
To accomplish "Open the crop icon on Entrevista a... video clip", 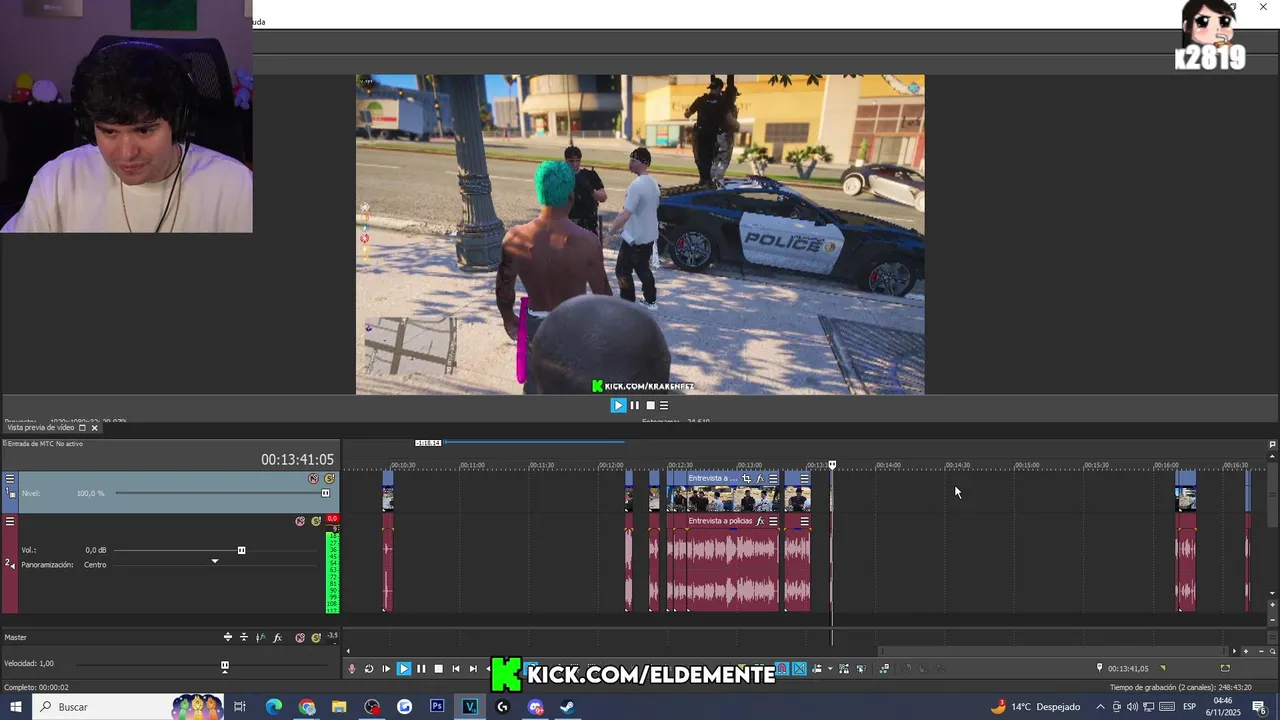I will tap(746, 479).
